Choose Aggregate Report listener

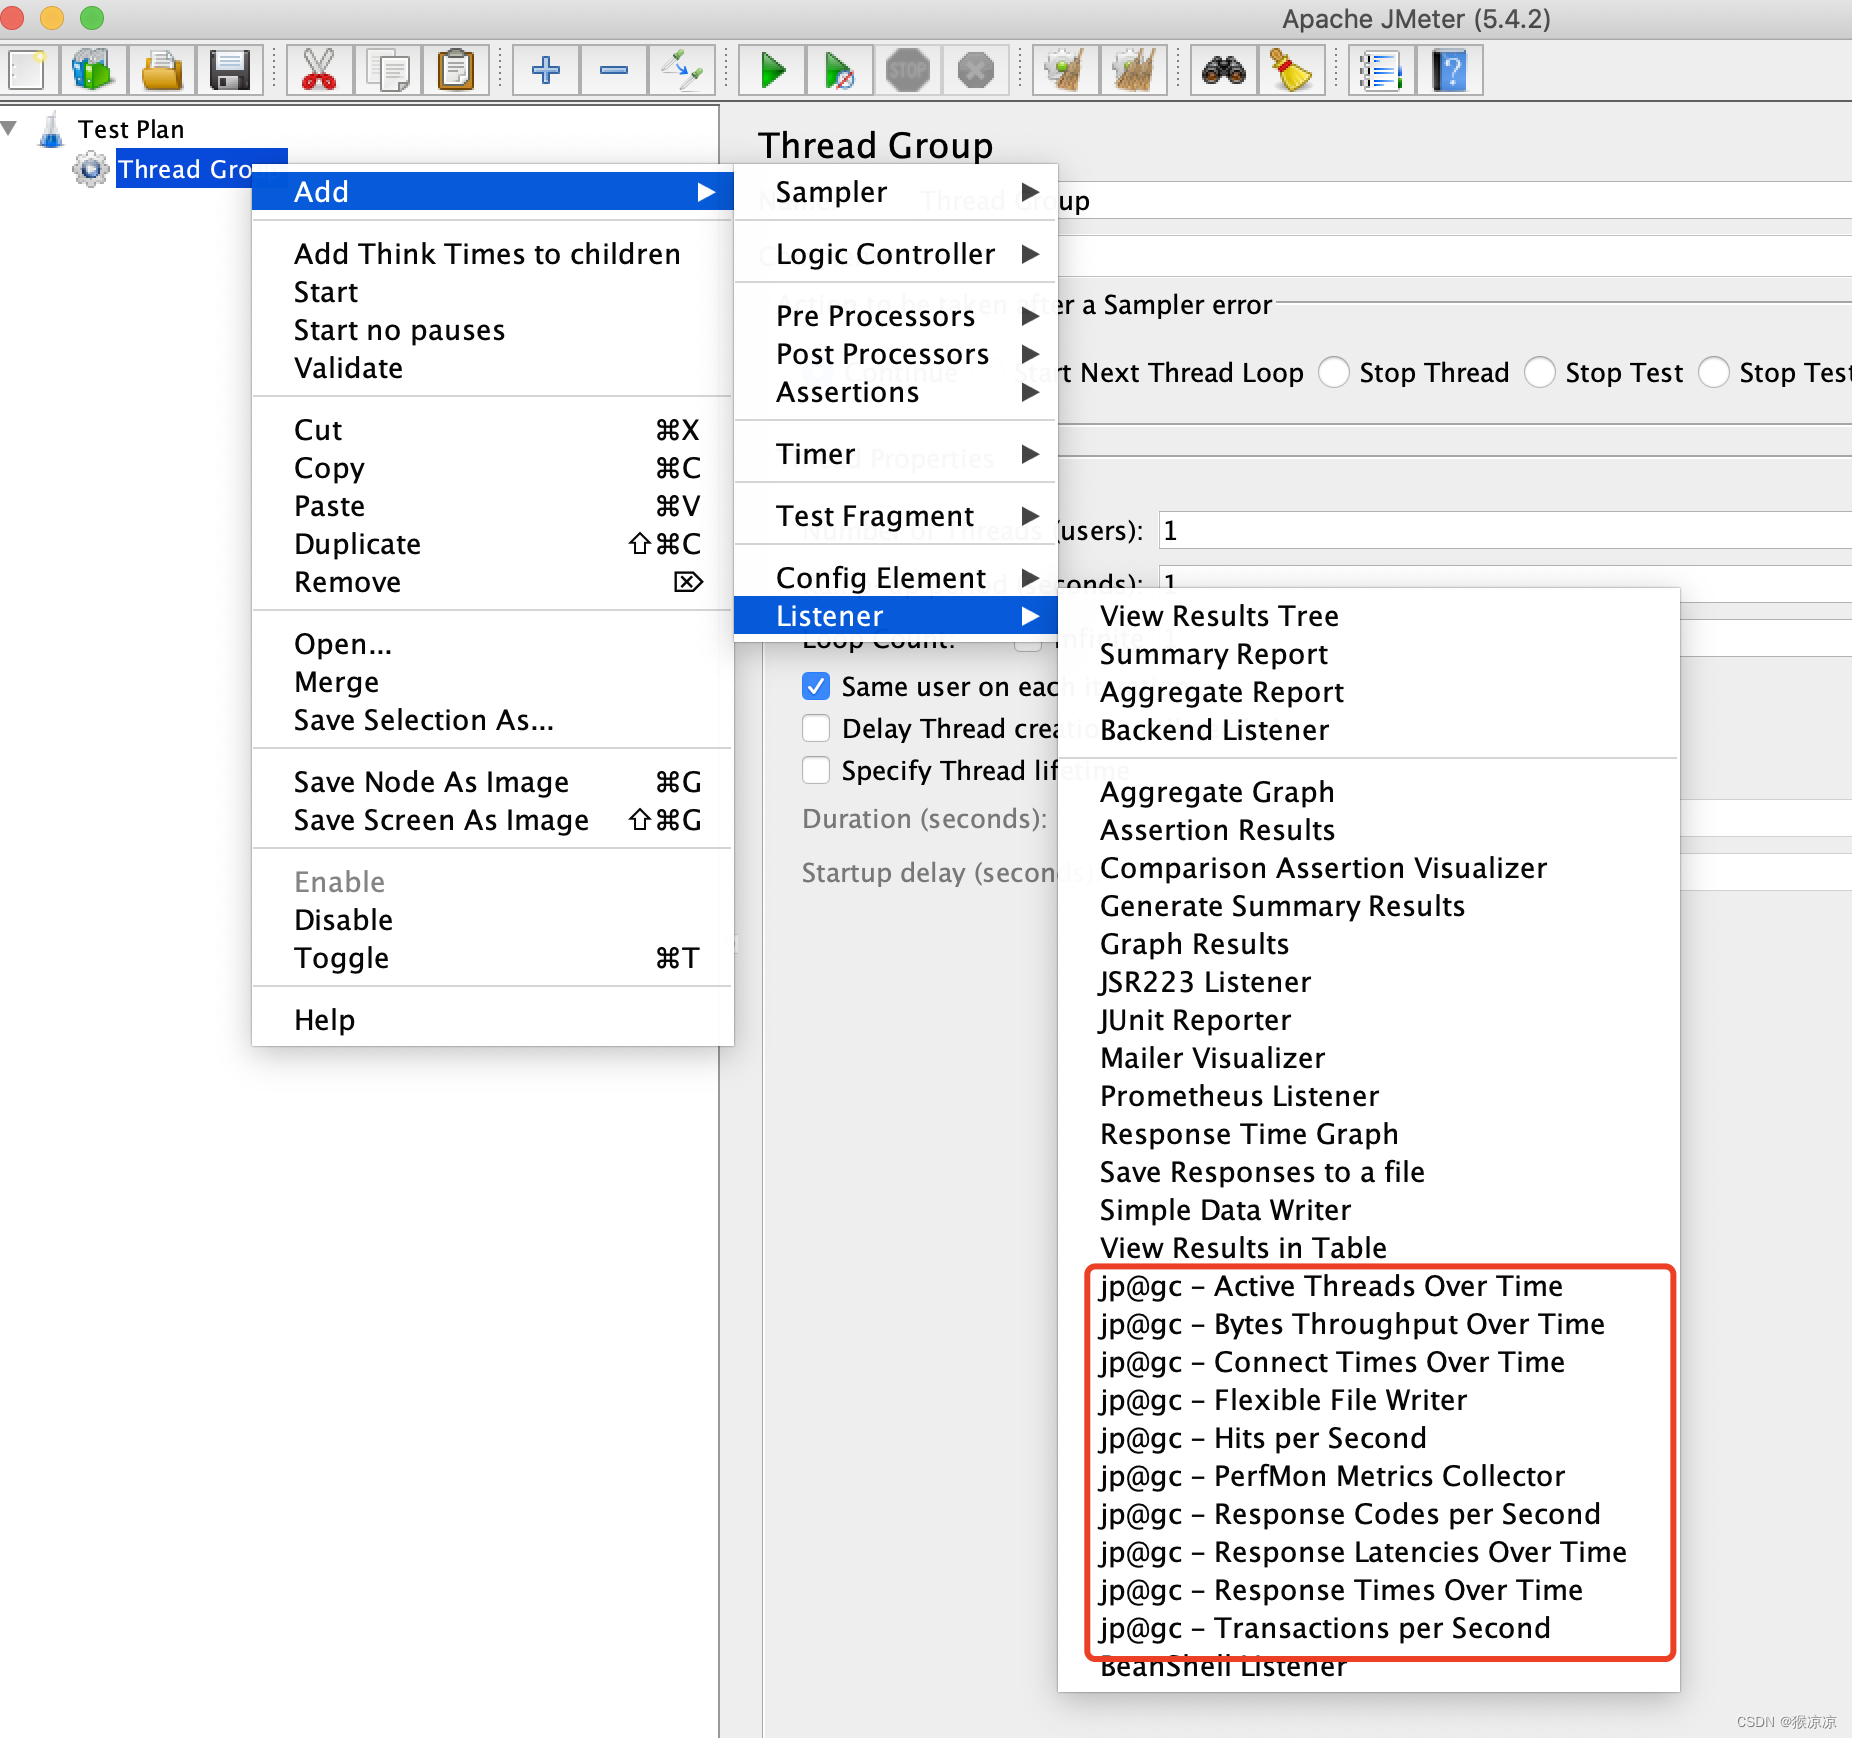[x=1369, y=692]
